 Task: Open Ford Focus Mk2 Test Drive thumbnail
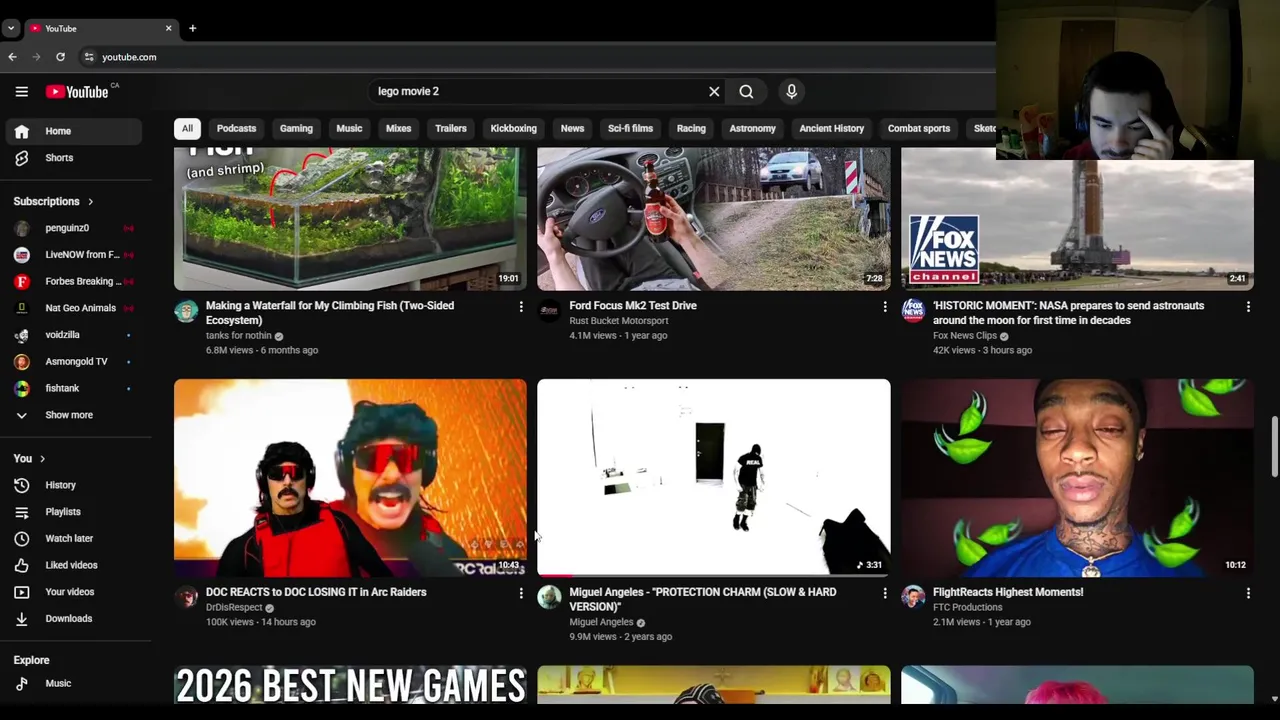coord(713,219)
